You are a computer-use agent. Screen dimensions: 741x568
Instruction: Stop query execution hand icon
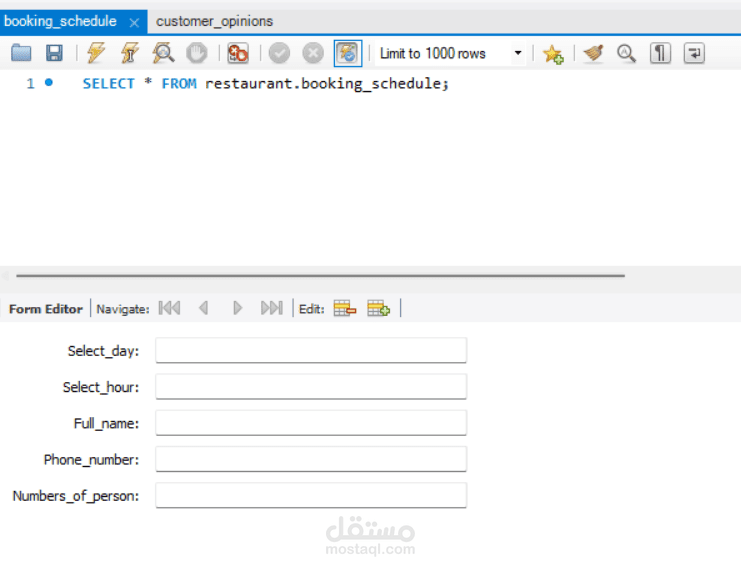197,53
